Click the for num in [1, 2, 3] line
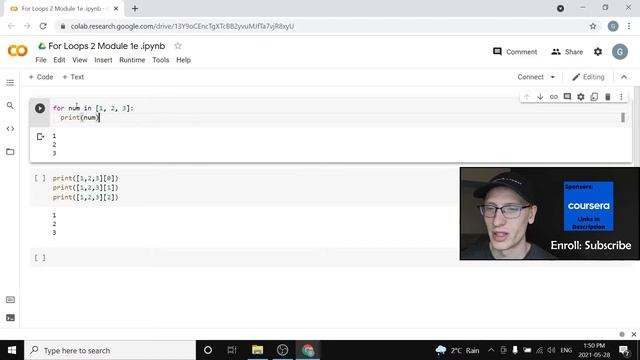The image size is (640, 360). click(93, 108)
